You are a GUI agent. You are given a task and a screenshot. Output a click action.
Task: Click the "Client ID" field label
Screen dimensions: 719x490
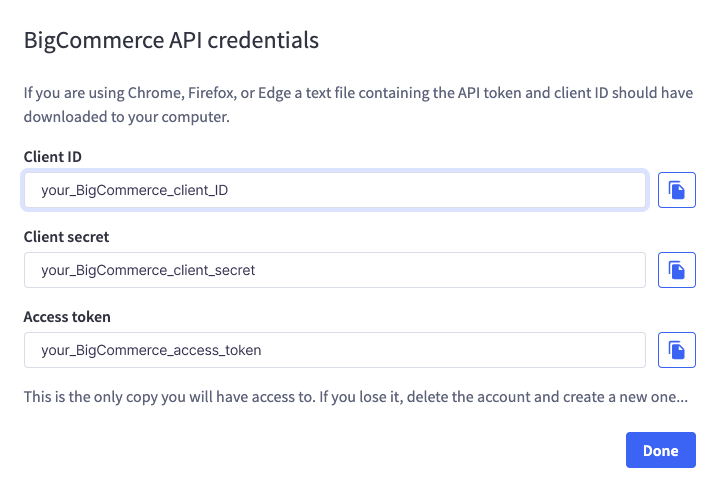pyautogui.click(x=53, y=157)
